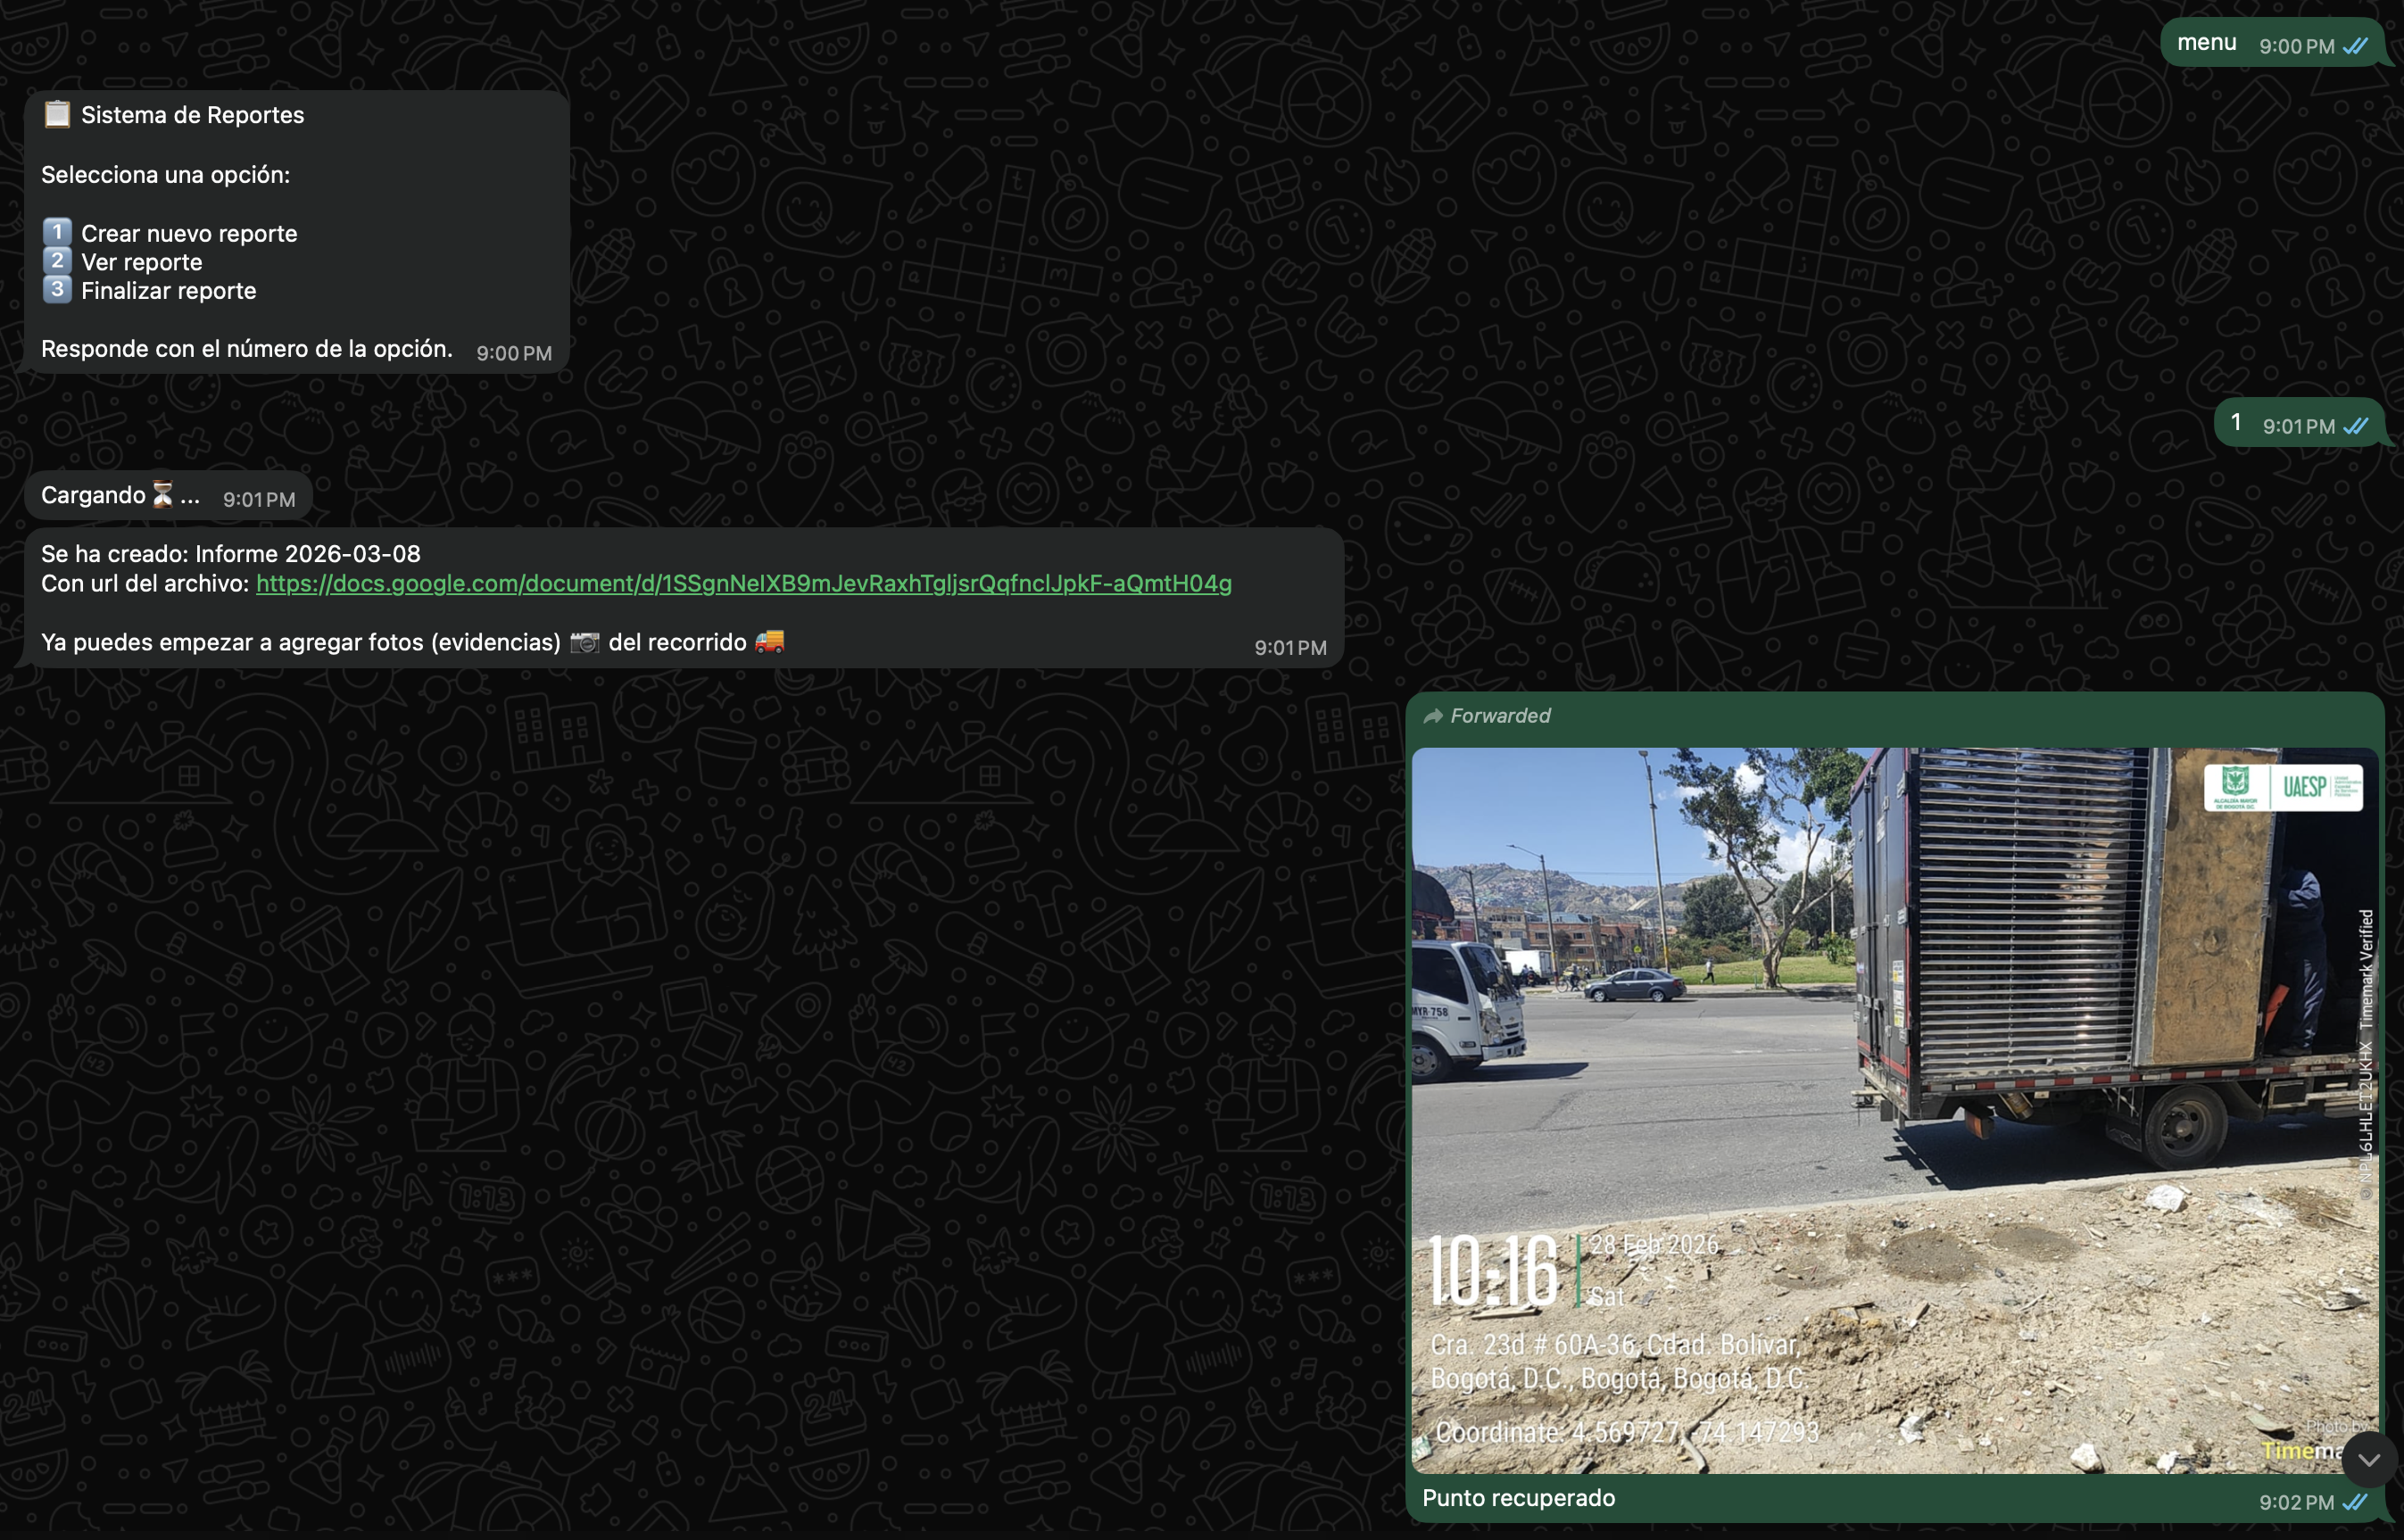This screenshot has height=1540, width=2404.
Task: Click the clipboard emoji beside Sistema de Reportes
Action: pyautogui.click(x=57, y=114)
